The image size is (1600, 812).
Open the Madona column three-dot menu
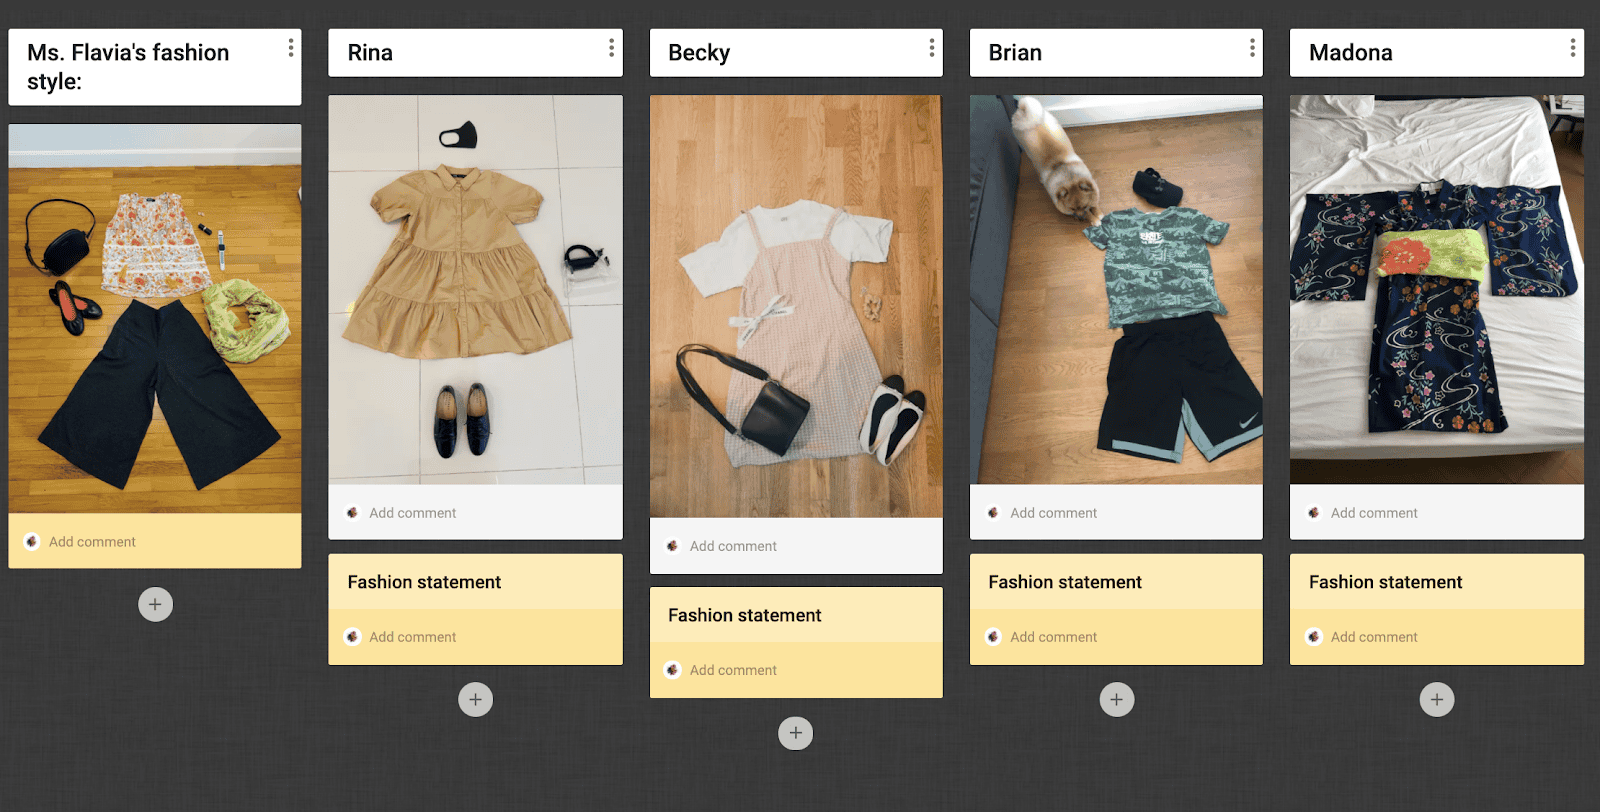[x=1572, y=48]
